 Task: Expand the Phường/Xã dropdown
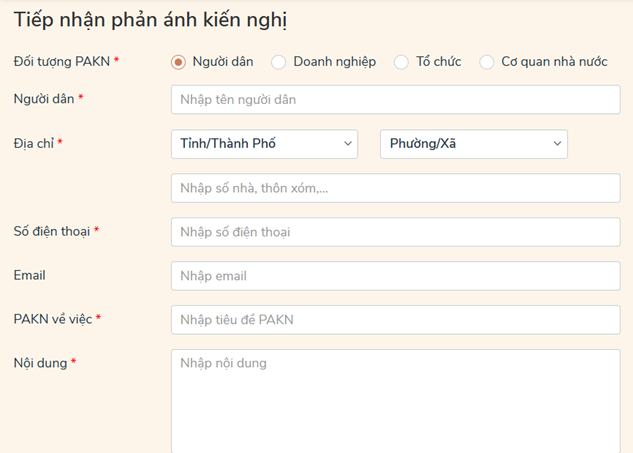[x=473, y=144]
